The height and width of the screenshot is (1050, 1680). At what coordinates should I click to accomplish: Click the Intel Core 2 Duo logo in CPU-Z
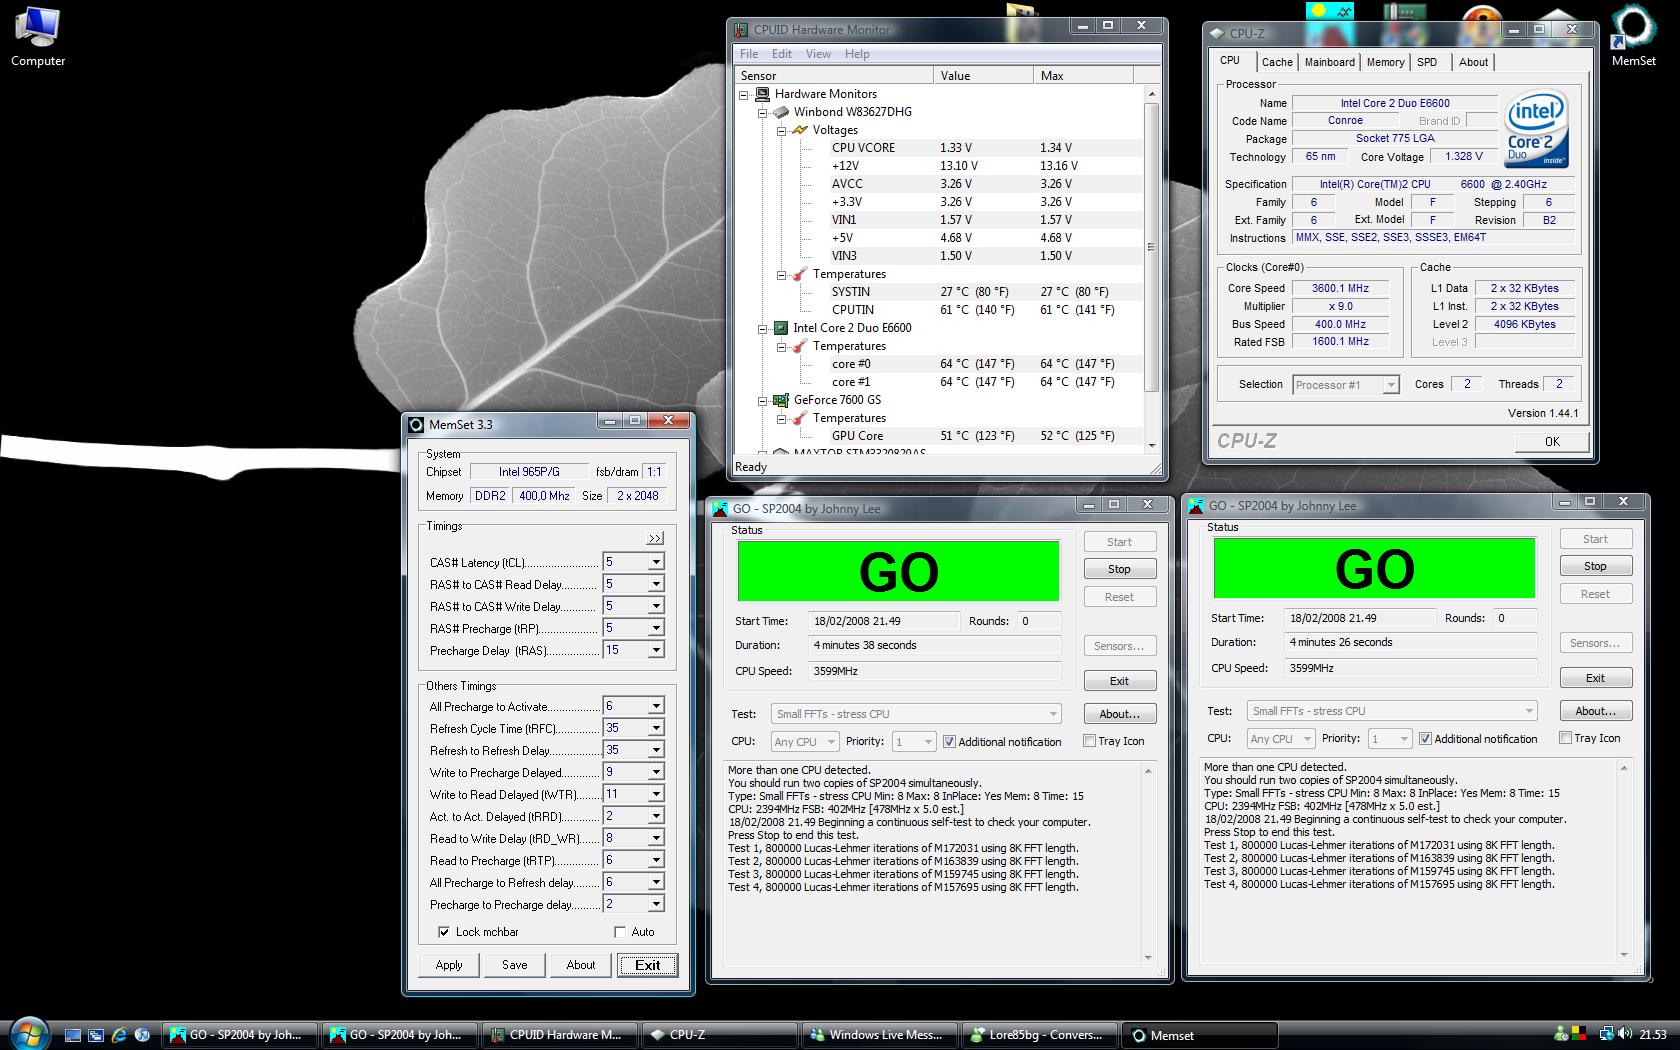point(1537,131)
